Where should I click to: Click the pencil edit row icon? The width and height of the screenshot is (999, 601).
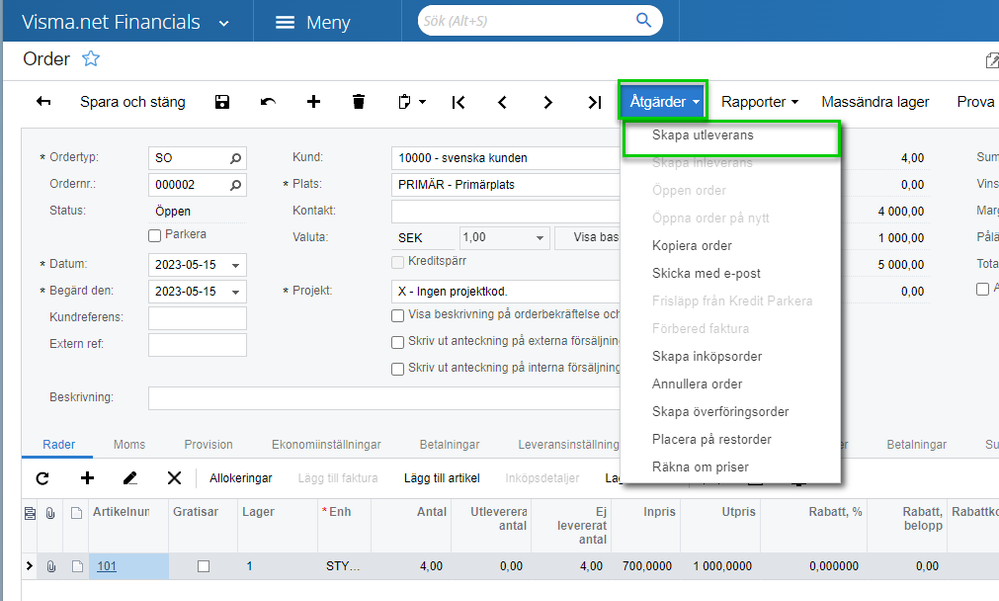130,478
